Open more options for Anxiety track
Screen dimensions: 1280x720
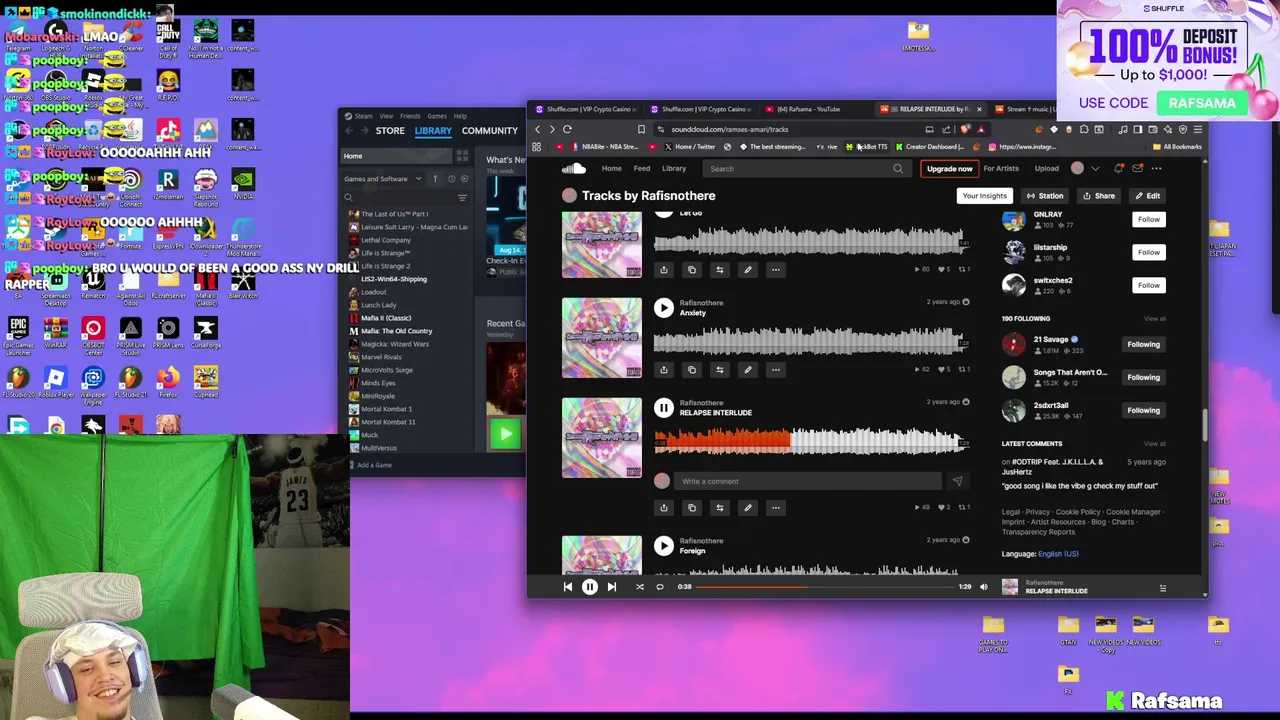click(x=775, y=370)
